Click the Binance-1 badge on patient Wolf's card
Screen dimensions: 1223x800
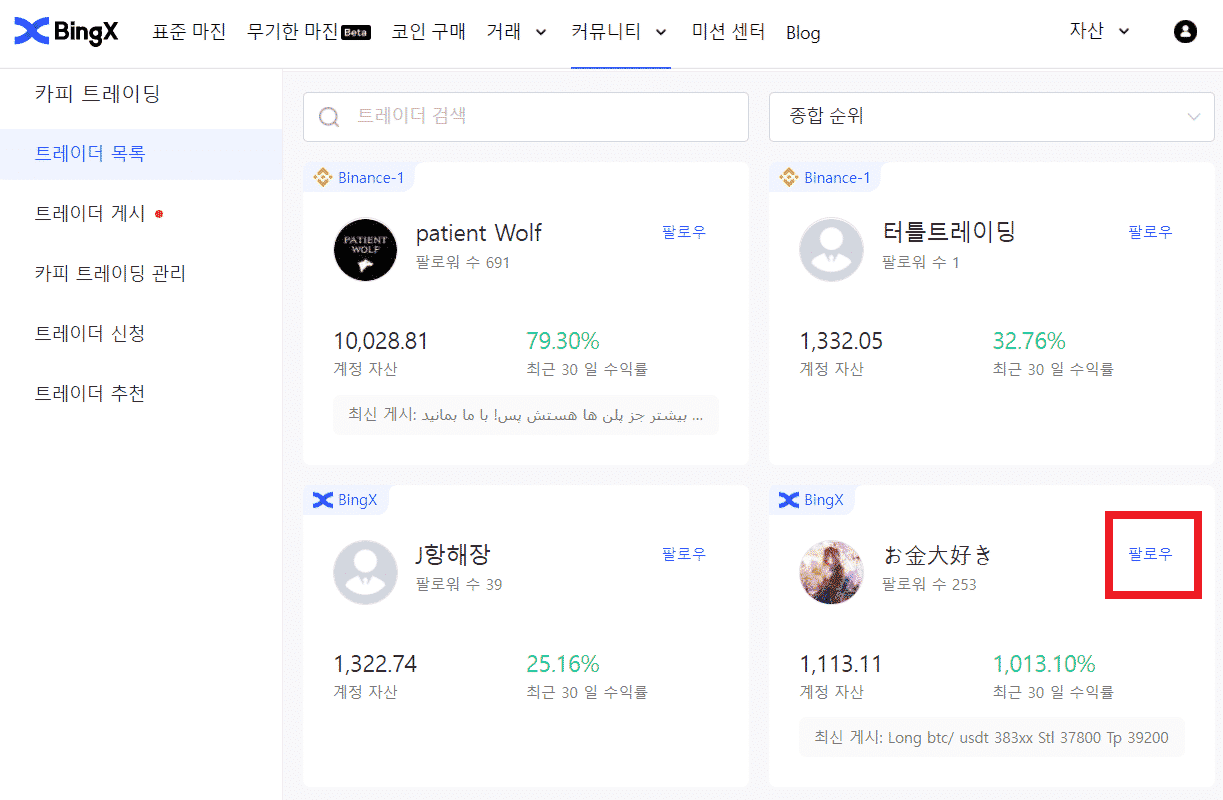point(359,177)
